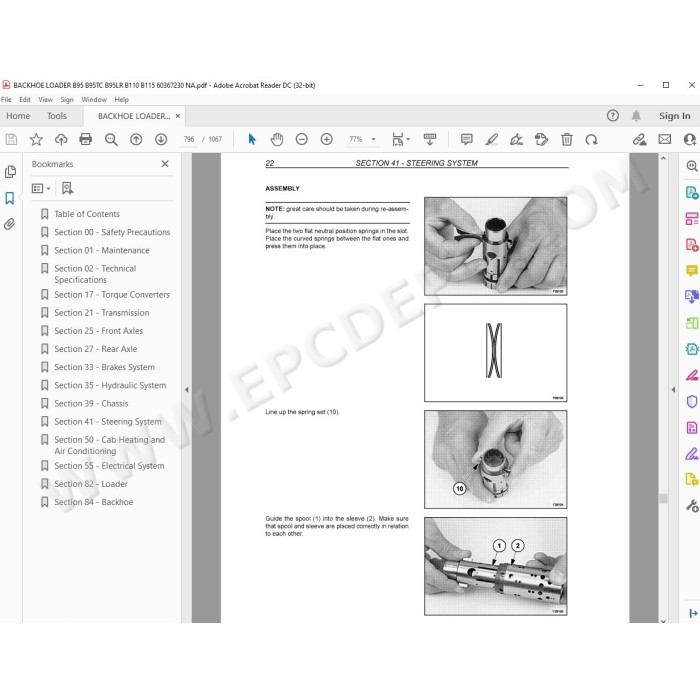Screen dimensions: 700x700
Task: Zoom out with minus button
Action: (302, 140)
